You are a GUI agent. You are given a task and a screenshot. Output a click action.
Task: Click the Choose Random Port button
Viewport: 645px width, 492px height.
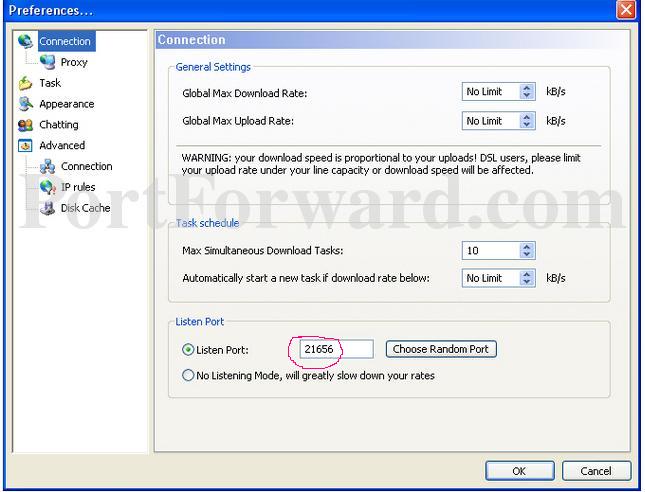tap(441, 349)
